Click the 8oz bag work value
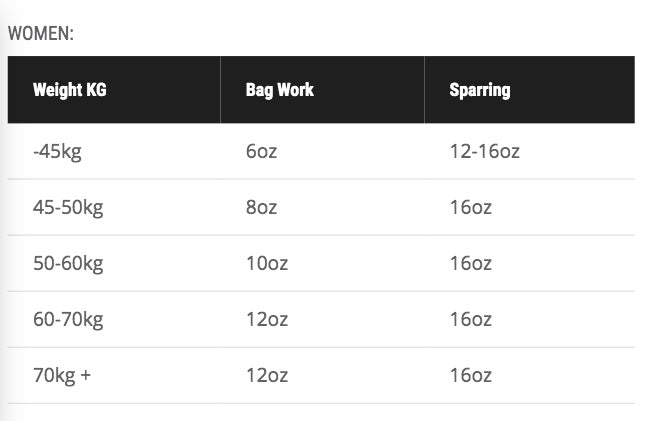 [261, 208]
